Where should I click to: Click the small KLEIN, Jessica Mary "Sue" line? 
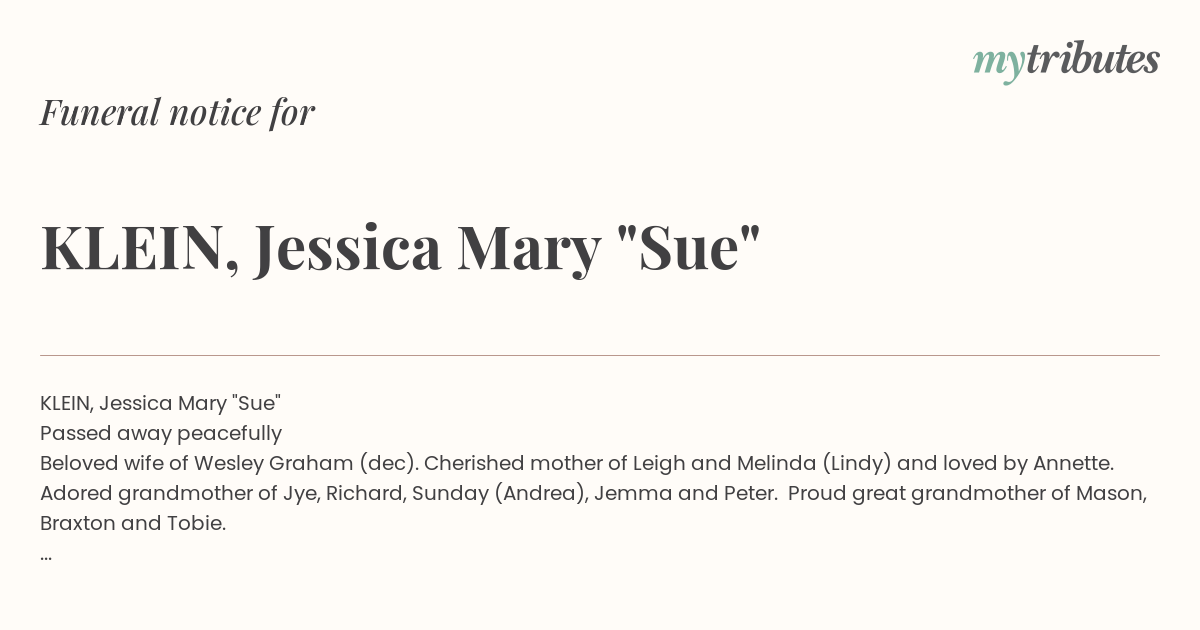[160, 403]
